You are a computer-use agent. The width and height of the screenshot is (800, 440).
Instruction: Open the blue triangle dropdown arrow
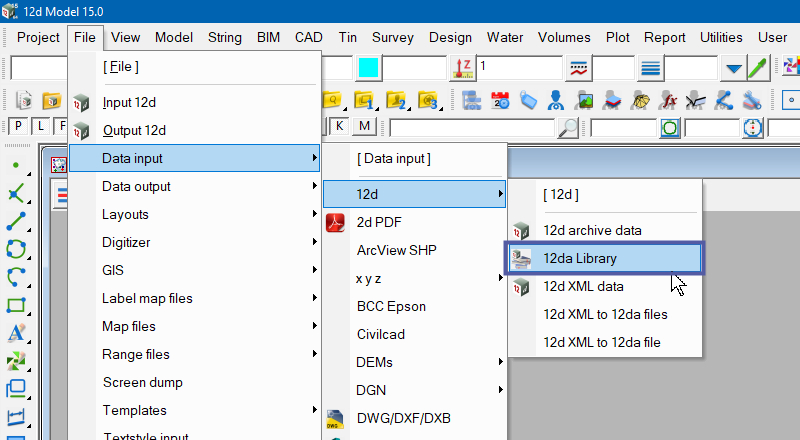734,68
